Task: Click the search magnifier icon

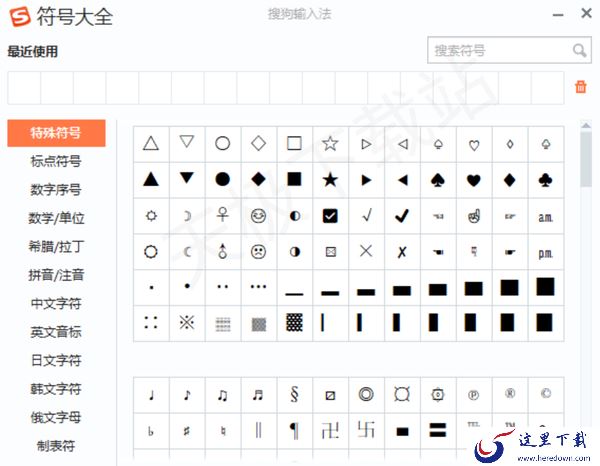Action: coord(579,50)
